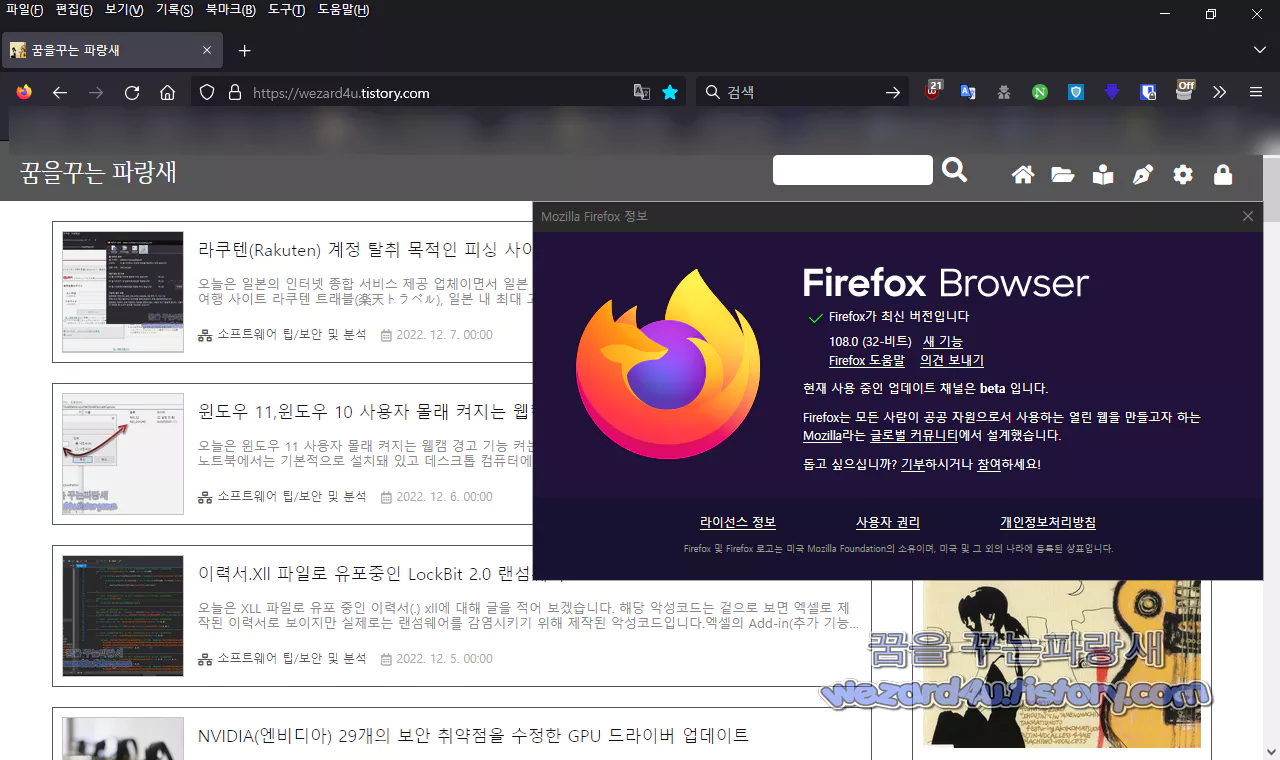Select the 꿈을꾸는 파랑새 tab
1280x760 pixels.
[112, 50]
